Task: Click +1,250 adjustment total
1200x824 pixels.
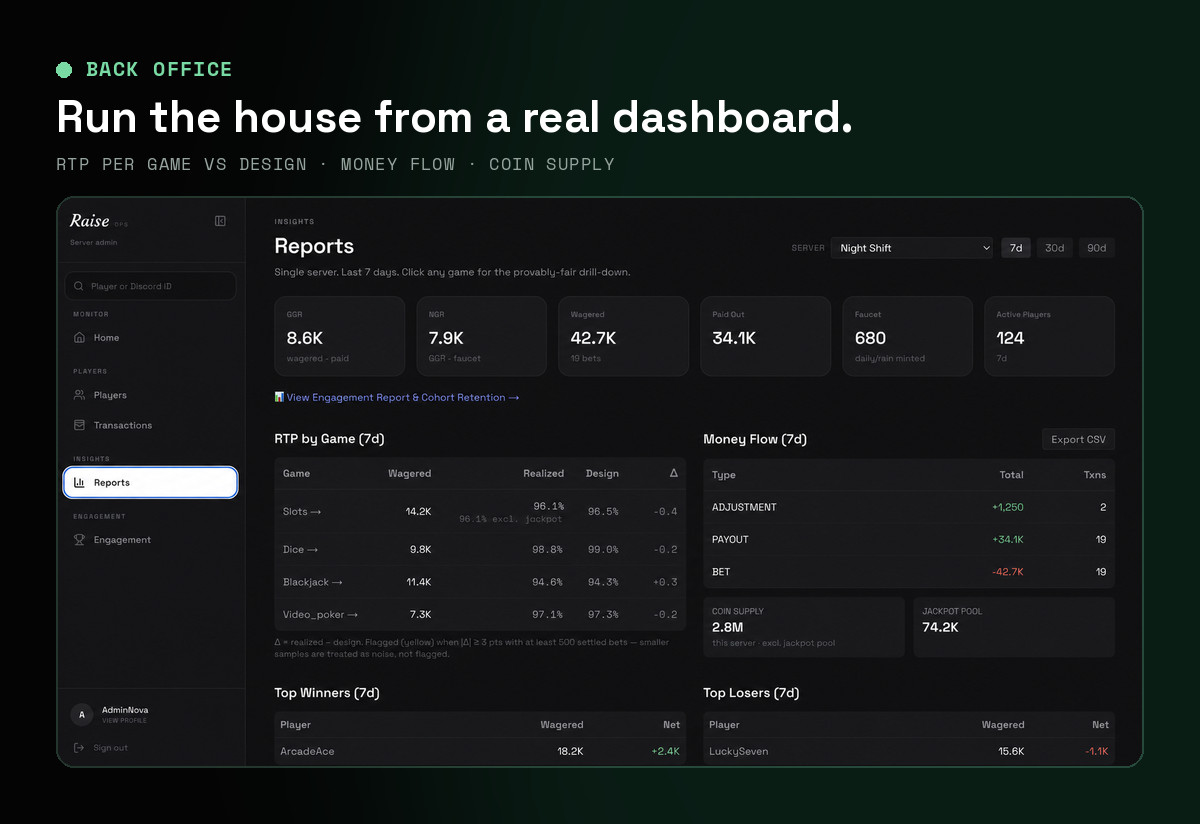Action: point(1007,507)
